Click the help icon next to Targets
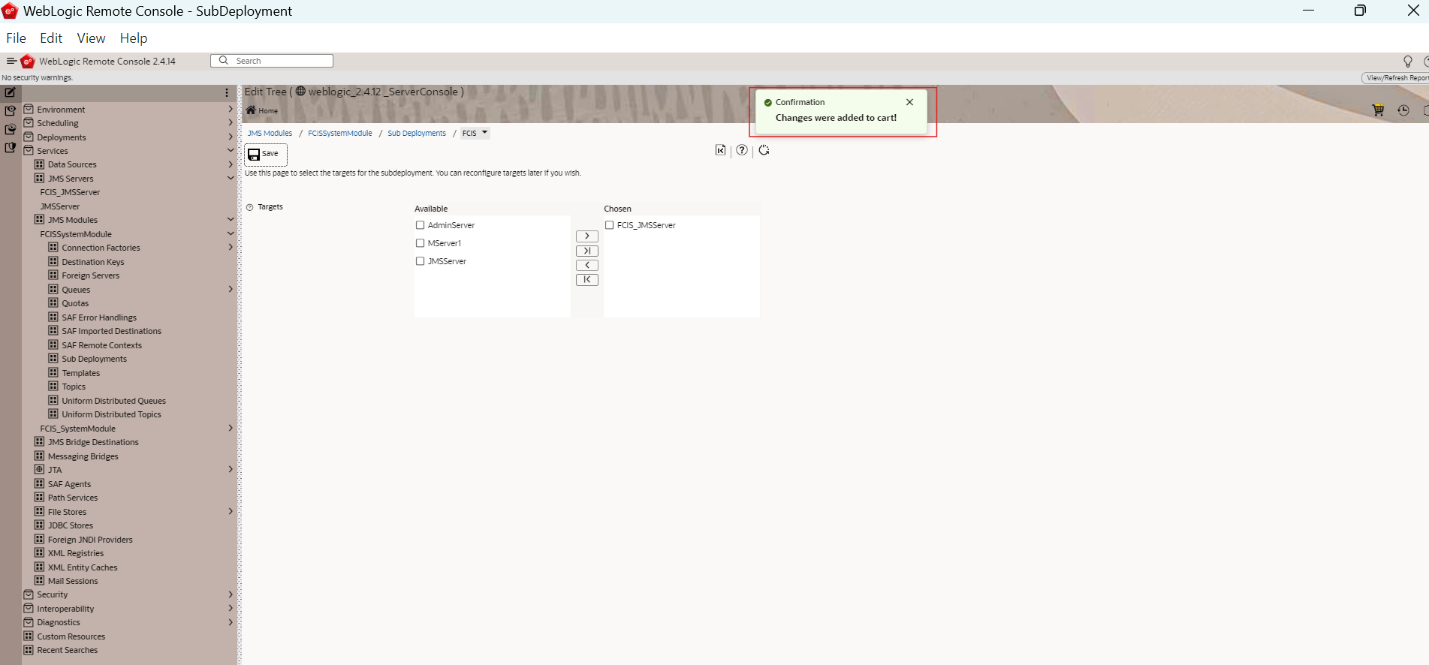The image size is (1429, 665). point(250,207)
